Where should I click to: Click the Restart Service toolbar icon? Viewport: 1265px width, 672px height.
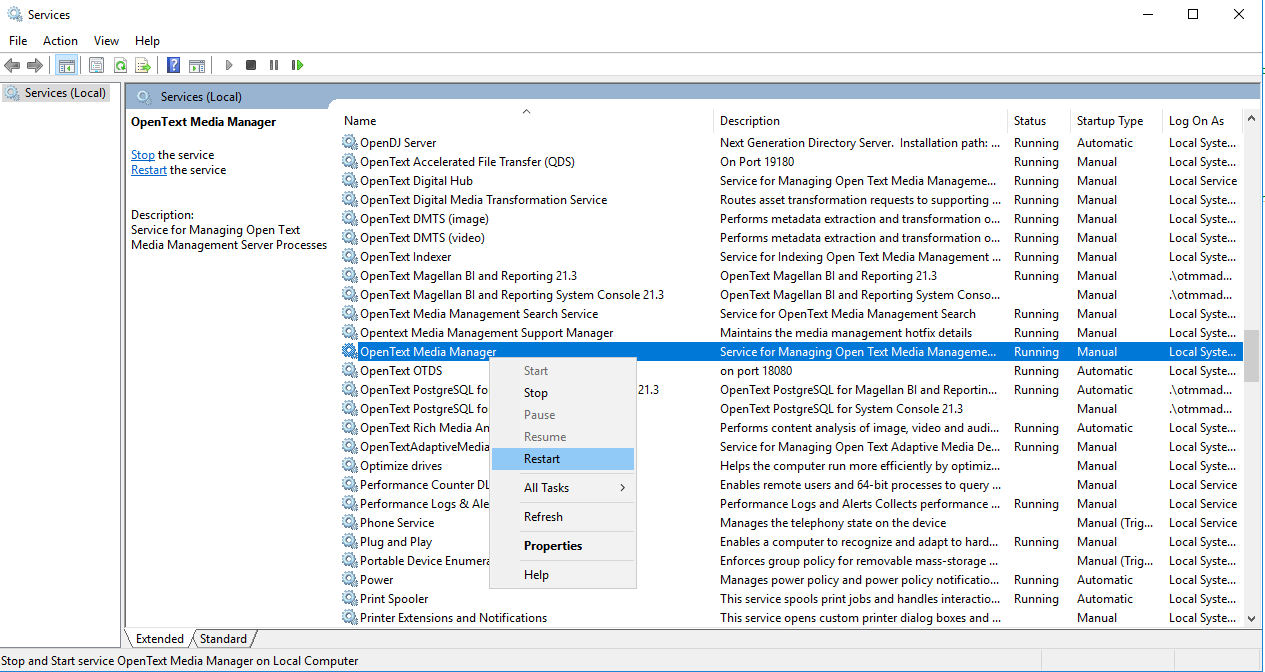point(298,65)
